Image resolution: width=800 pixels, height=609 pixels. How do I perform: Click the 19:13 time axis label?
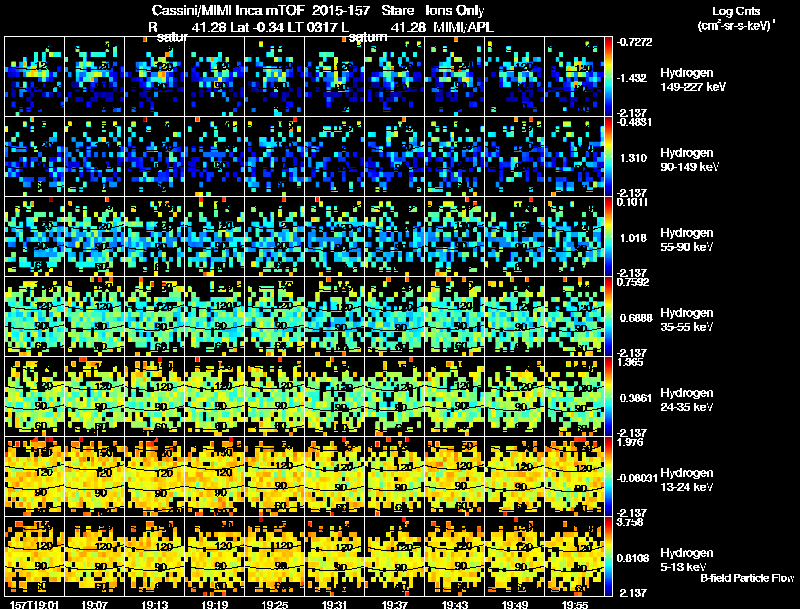tap(155, 604)
